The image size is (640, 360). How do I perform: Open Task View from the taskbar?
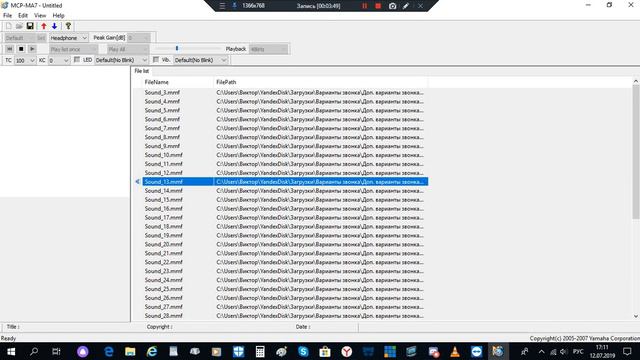click(x=56, y=351)
